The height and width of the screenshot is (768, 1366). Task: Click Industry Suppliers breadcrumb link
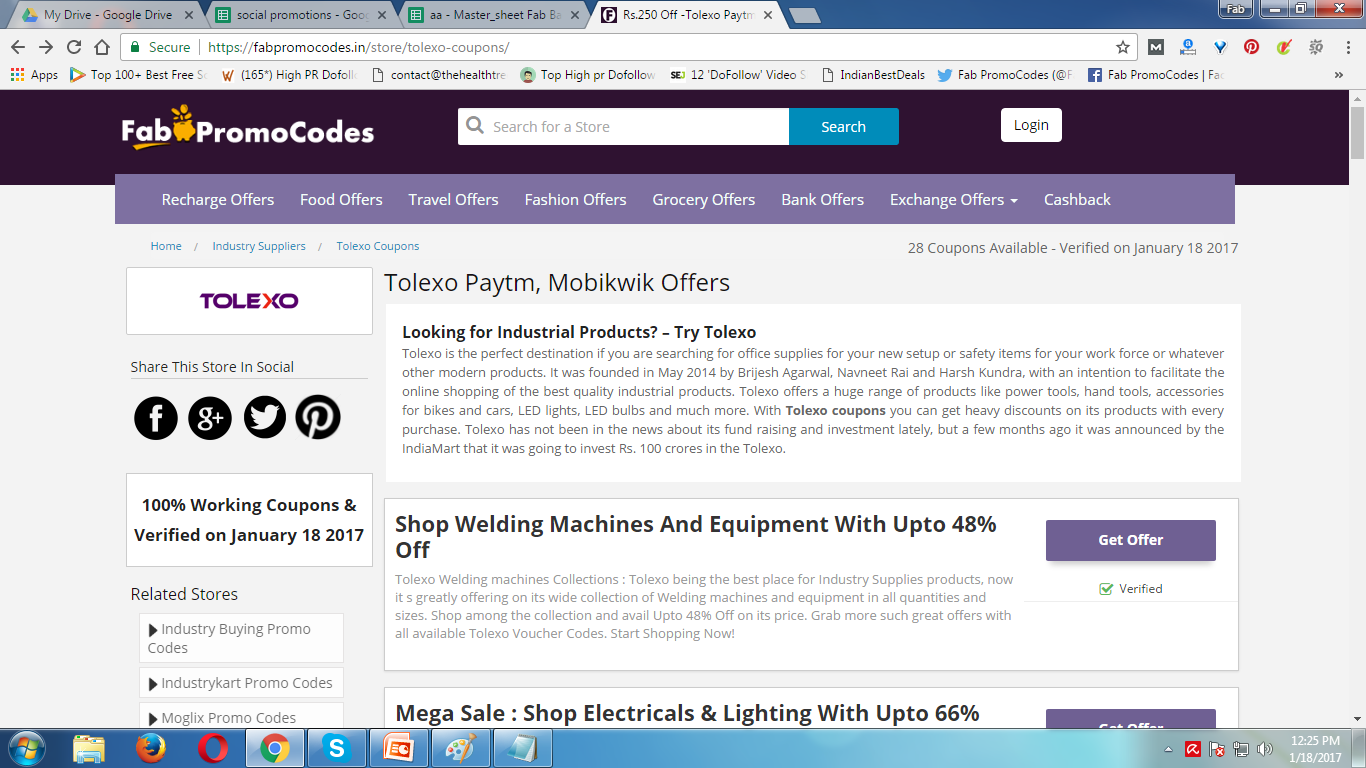[259, 246]
